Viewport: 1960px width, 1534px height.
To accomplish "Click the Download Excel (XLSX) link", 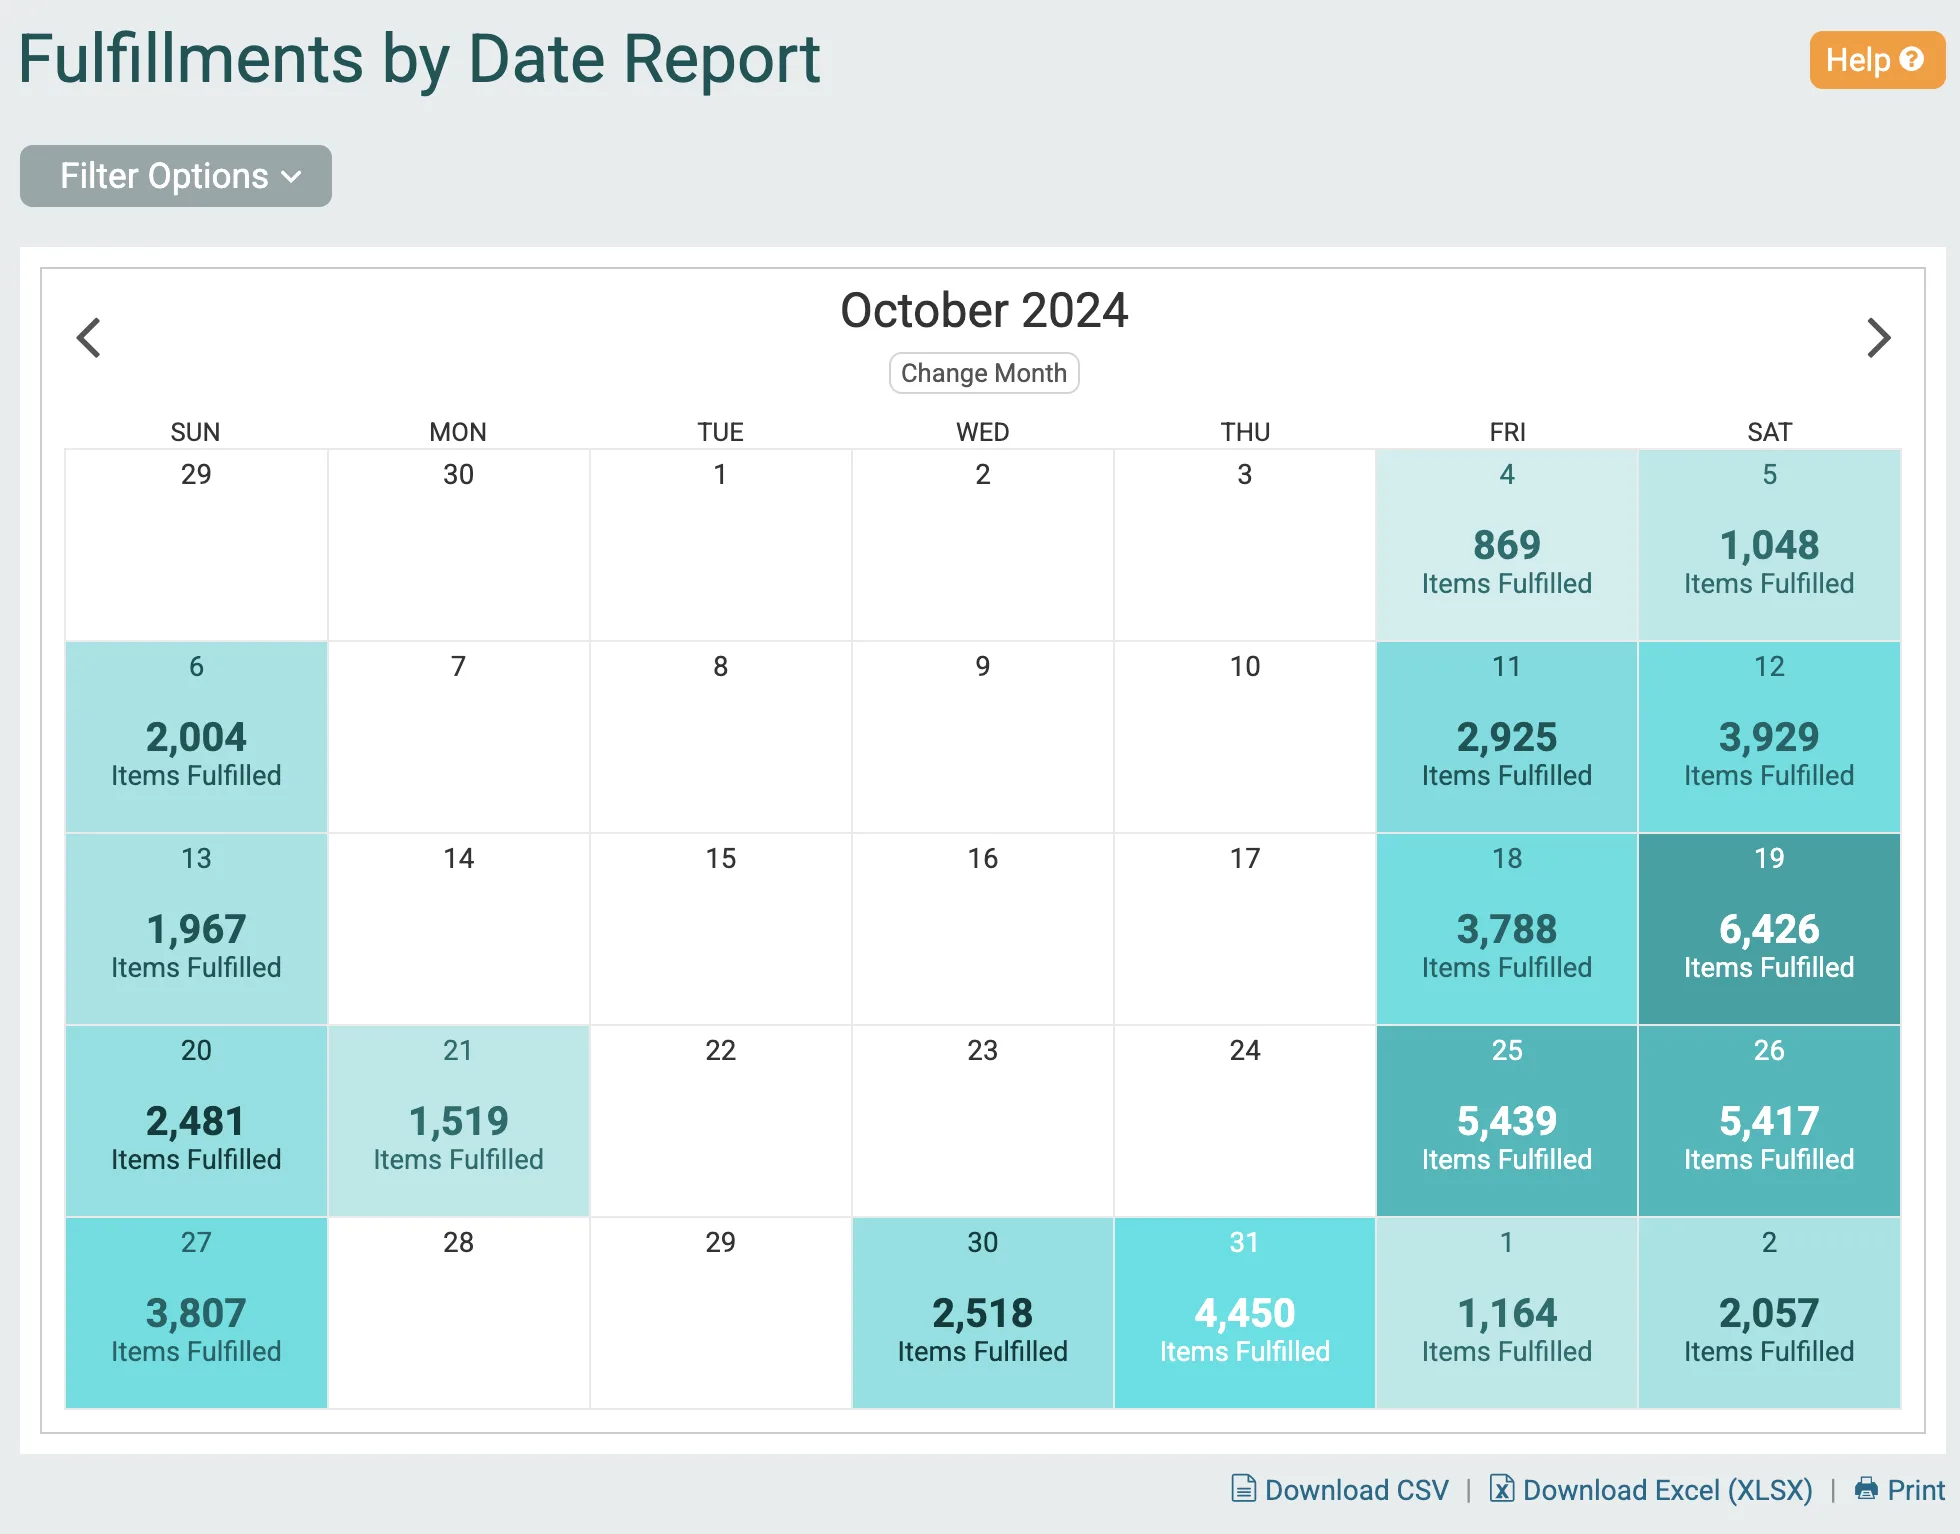I will (1667, 1490).
